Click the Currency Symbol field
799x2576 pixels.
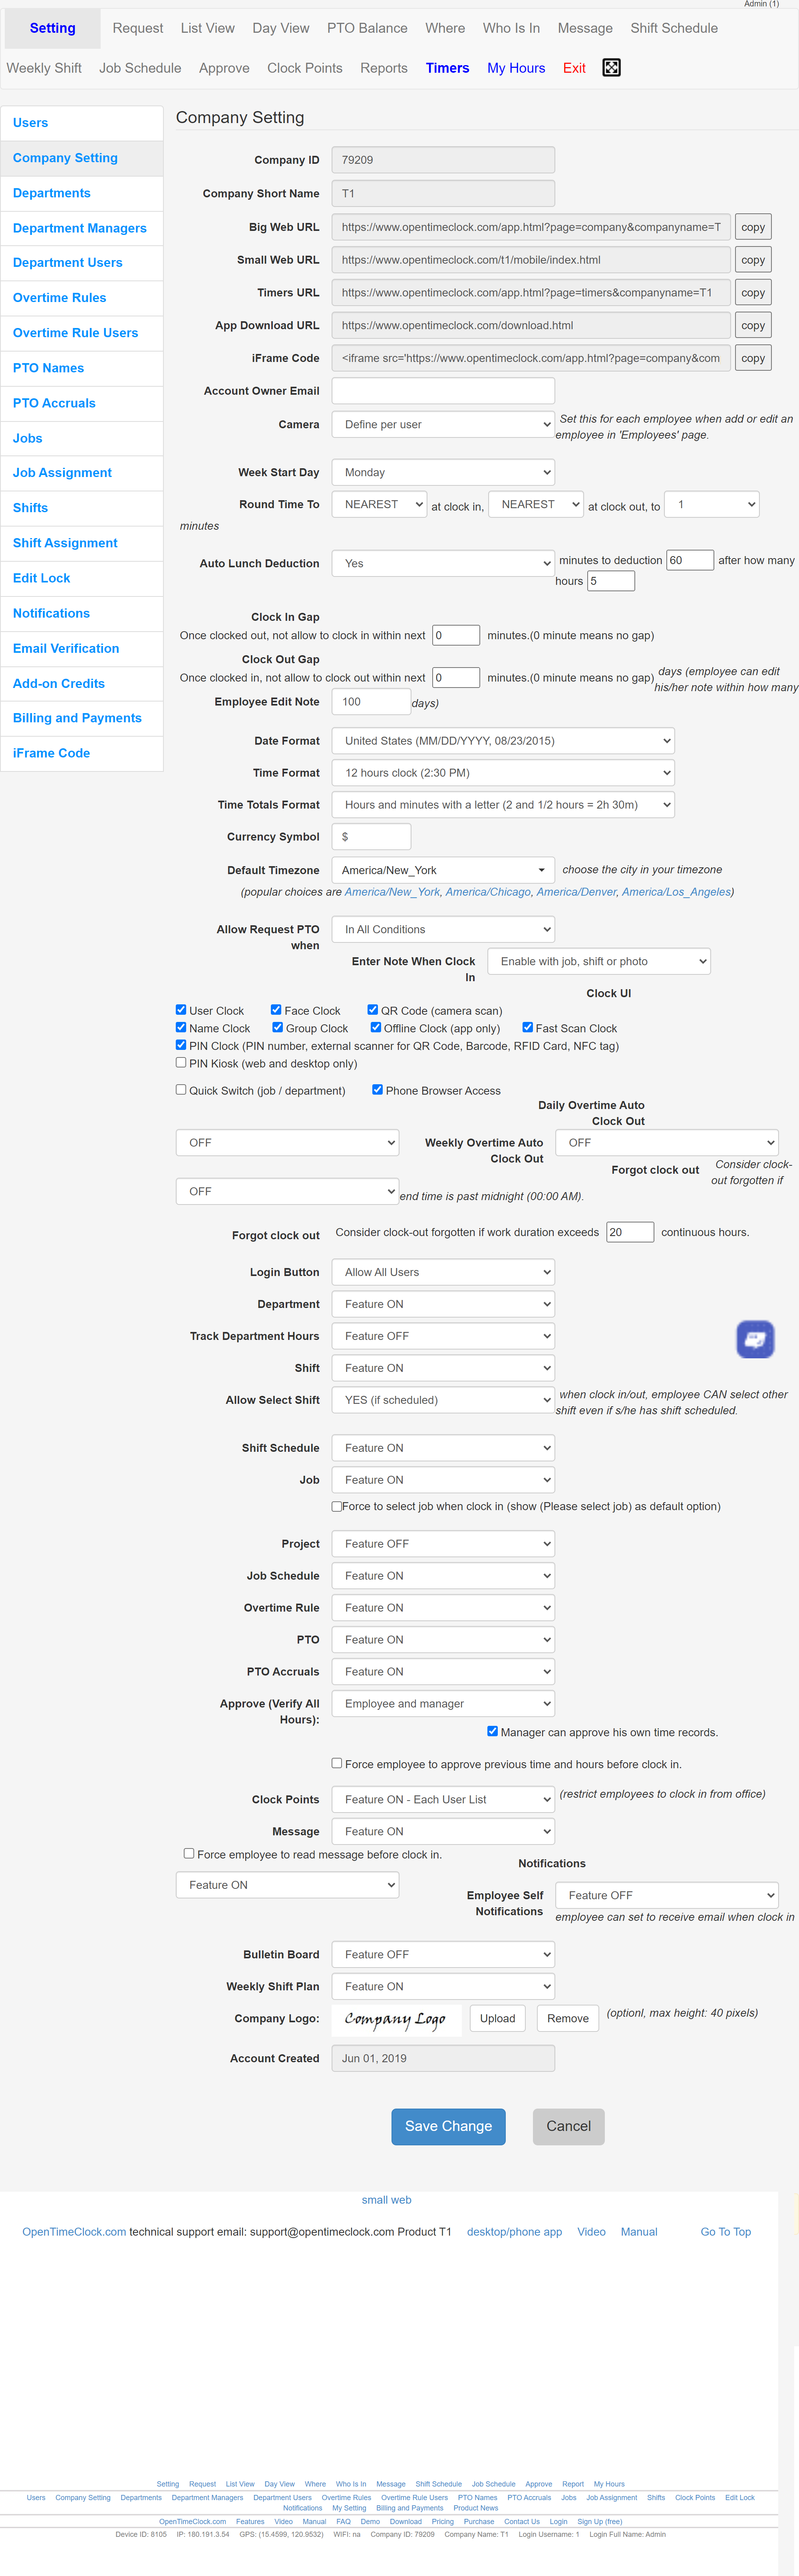pos(371,837)
